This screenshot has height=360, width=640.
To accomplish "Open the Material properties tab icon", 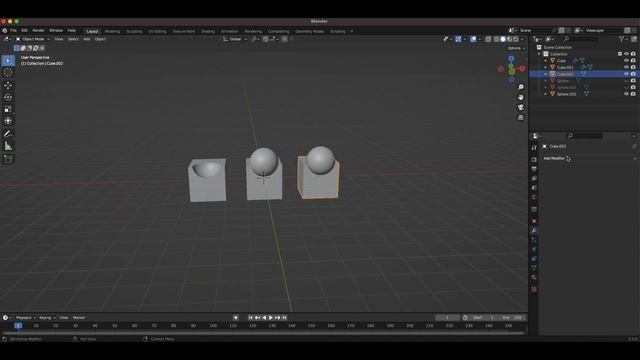I will tap(534, 277).
